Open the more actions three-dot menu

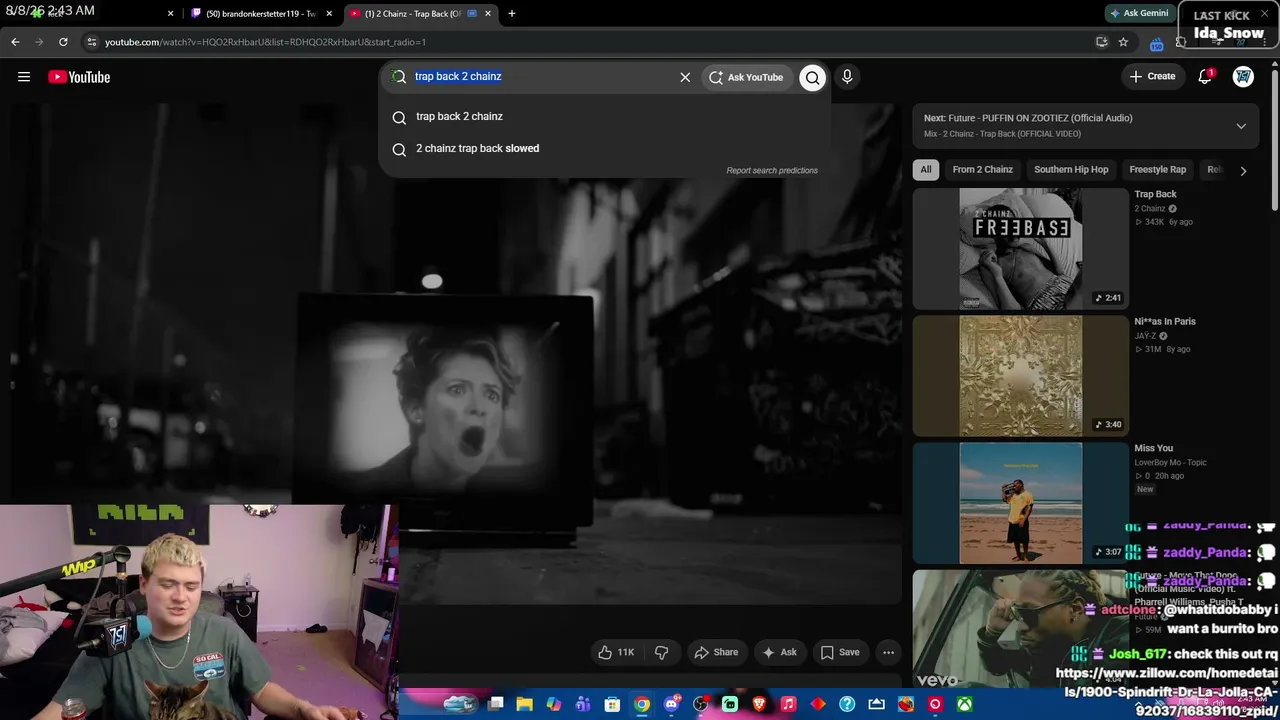[888, 652]
